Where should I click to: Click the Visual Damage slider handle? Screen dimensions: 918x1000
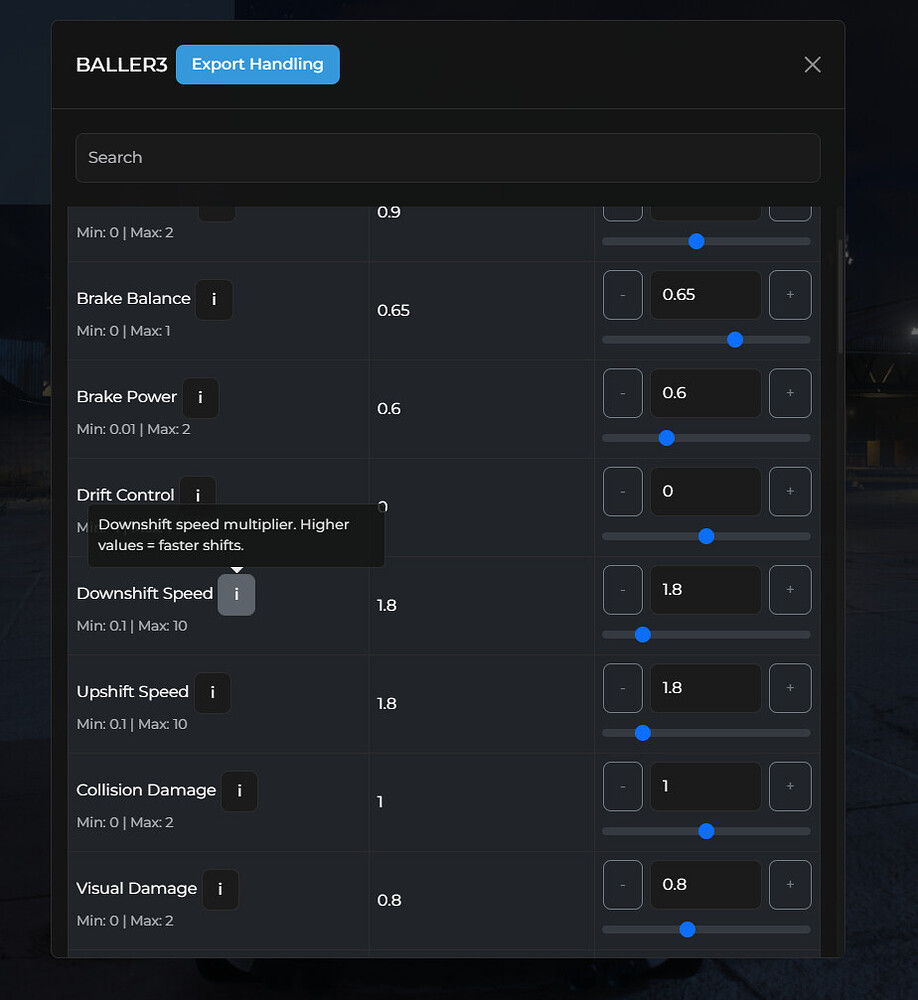686,929
